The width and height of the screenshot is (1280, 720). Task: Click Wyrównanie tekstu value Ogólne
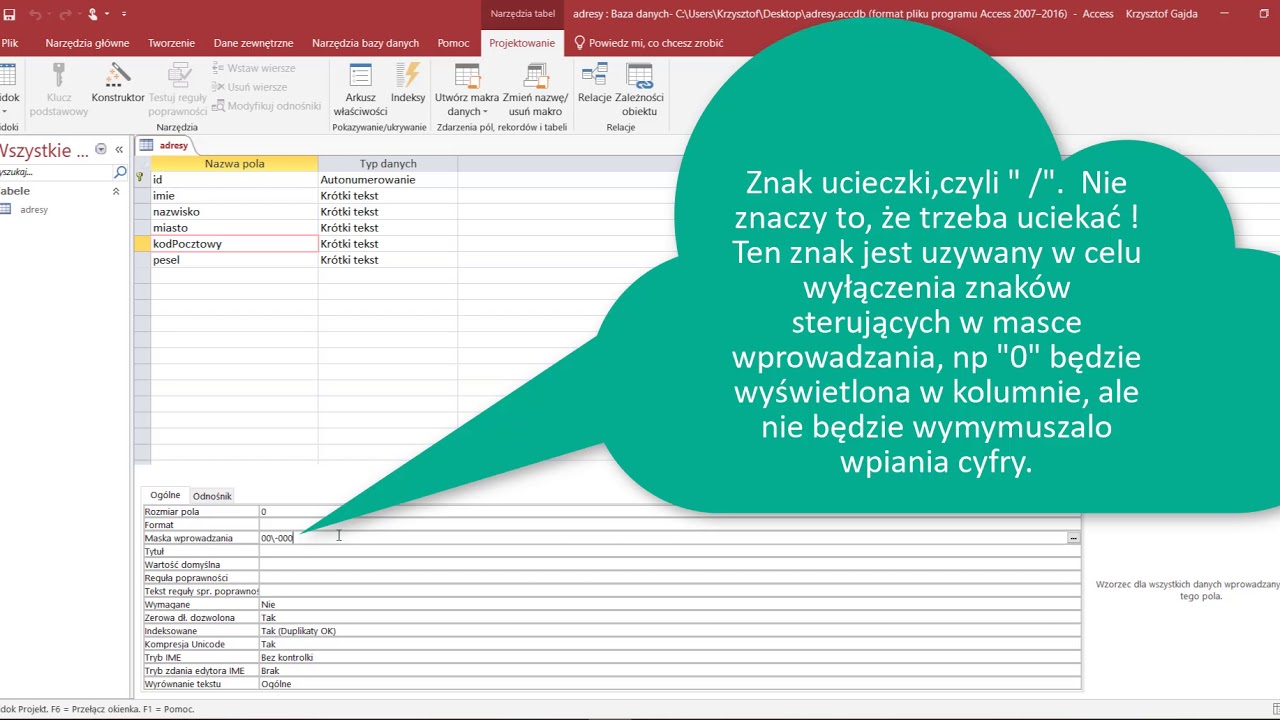[669, 684]
